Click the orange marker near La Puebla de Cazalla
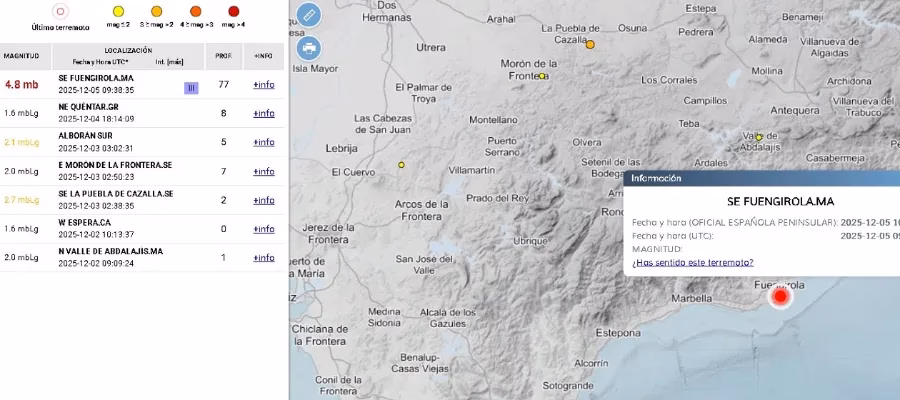 point(590,44)
